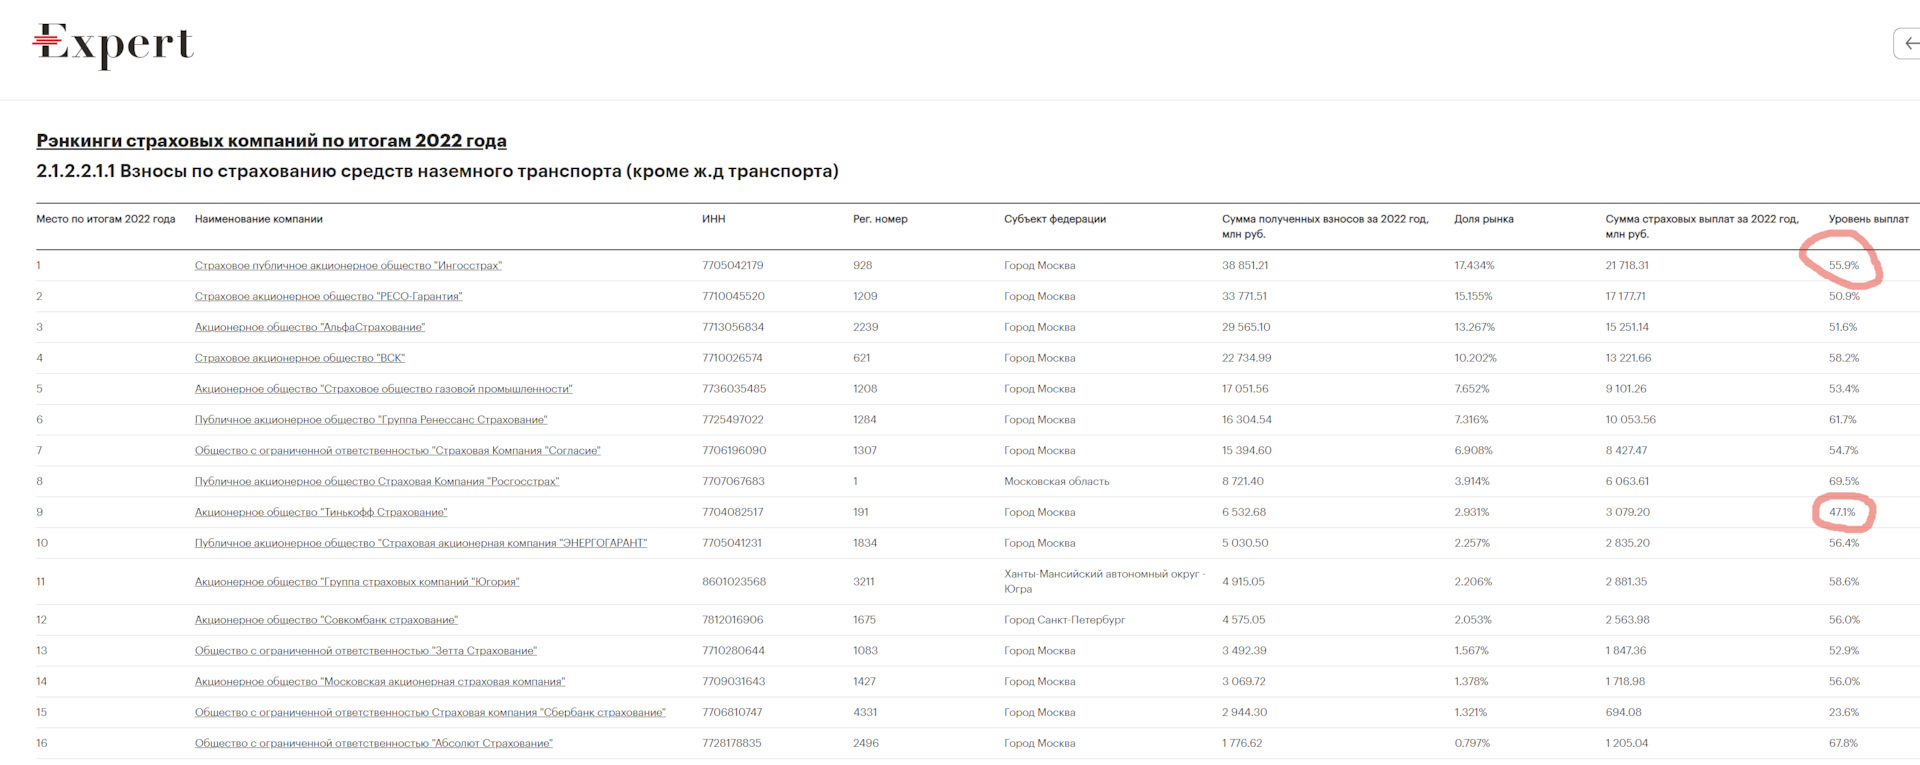
Task: Select the 'Город Санкт-Петербург' cell
Action: pyautogui.click(x=1065, y=620)
